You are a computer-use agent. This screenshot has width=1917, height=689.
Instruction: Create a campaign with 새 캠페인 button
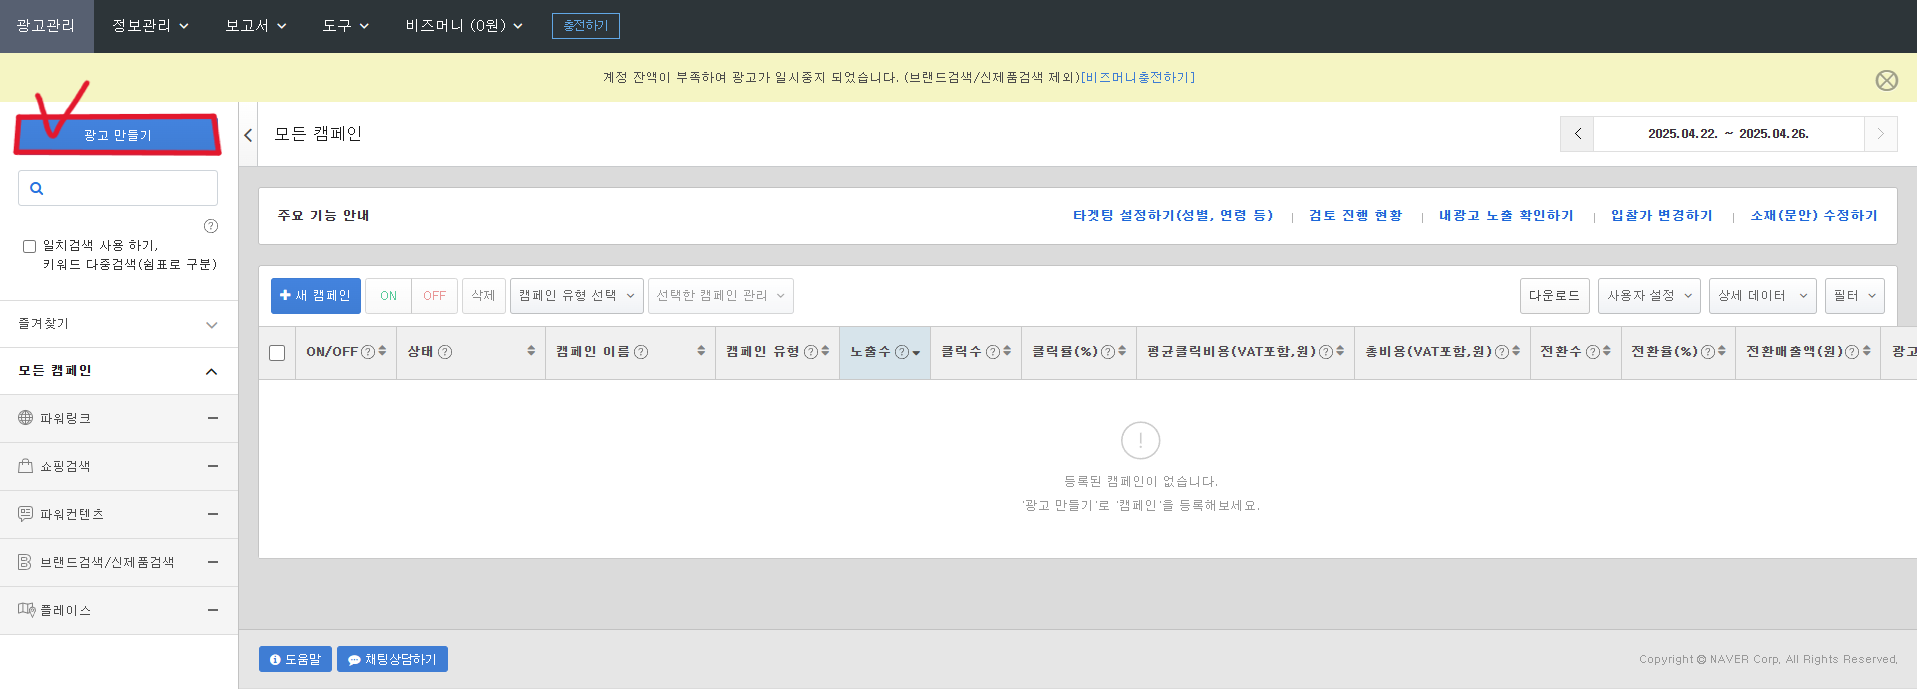click(x=315, y=296)
